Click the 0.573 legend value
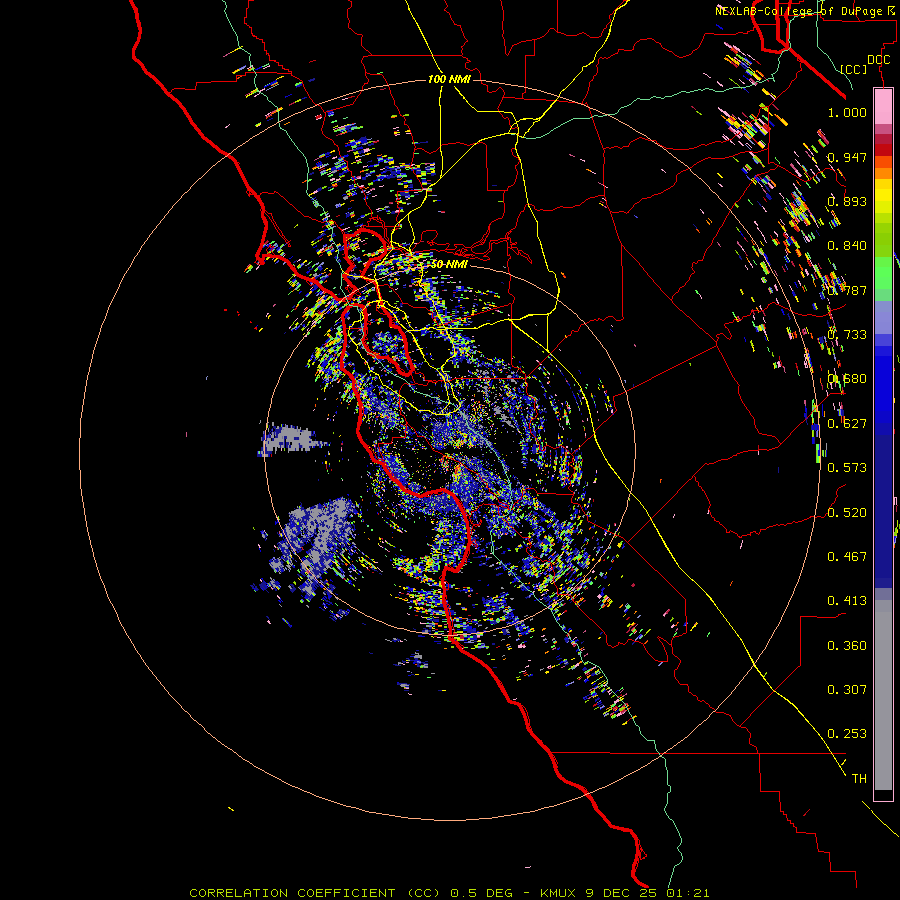The height and width of the screenshot is (900, 900). click(x=847, y=468)
